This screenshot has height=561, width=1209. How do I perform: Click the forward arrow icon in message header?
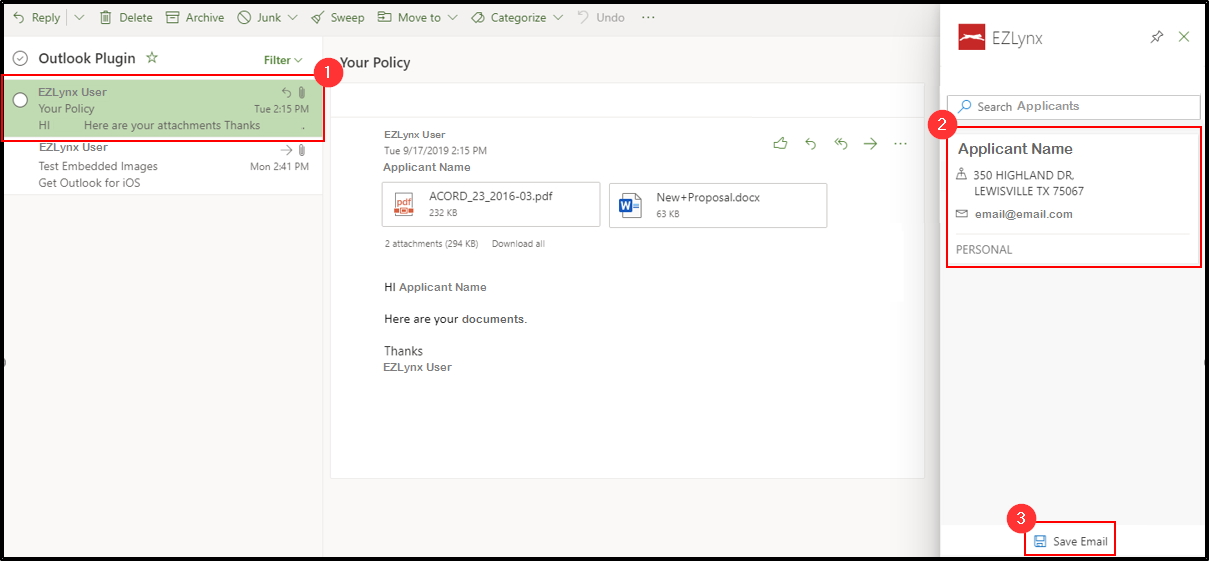point(870,144)
